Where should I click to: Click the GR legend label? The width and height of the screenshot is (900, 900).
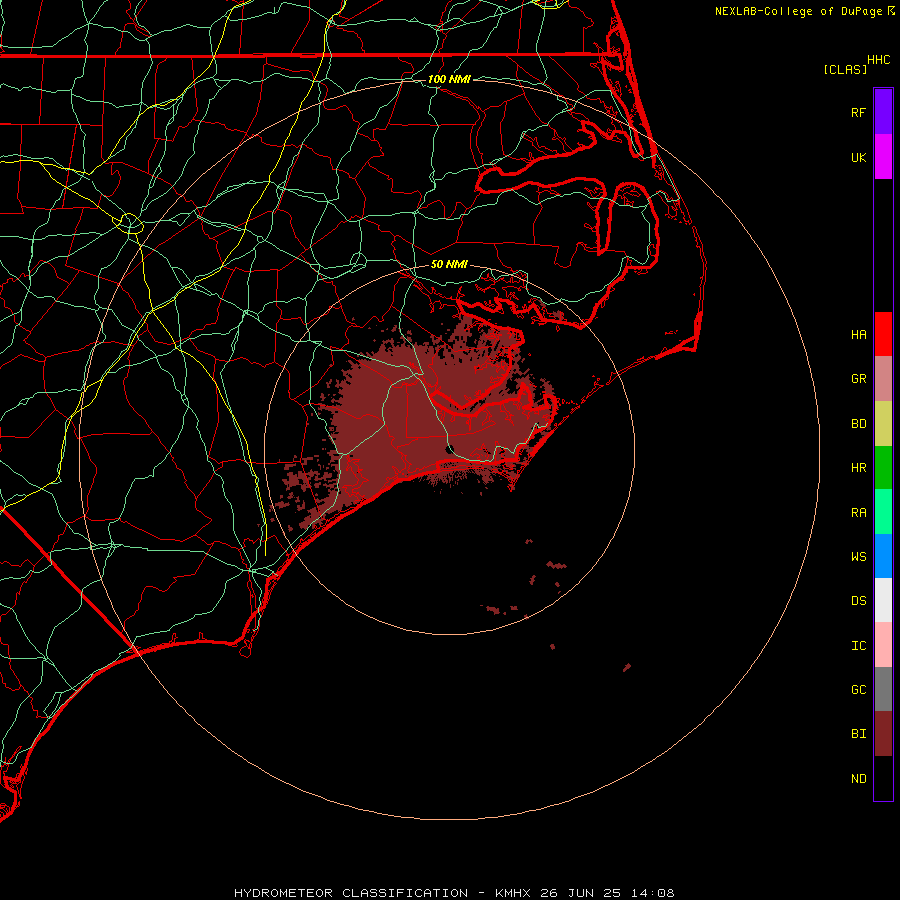[x=858, y=379]
